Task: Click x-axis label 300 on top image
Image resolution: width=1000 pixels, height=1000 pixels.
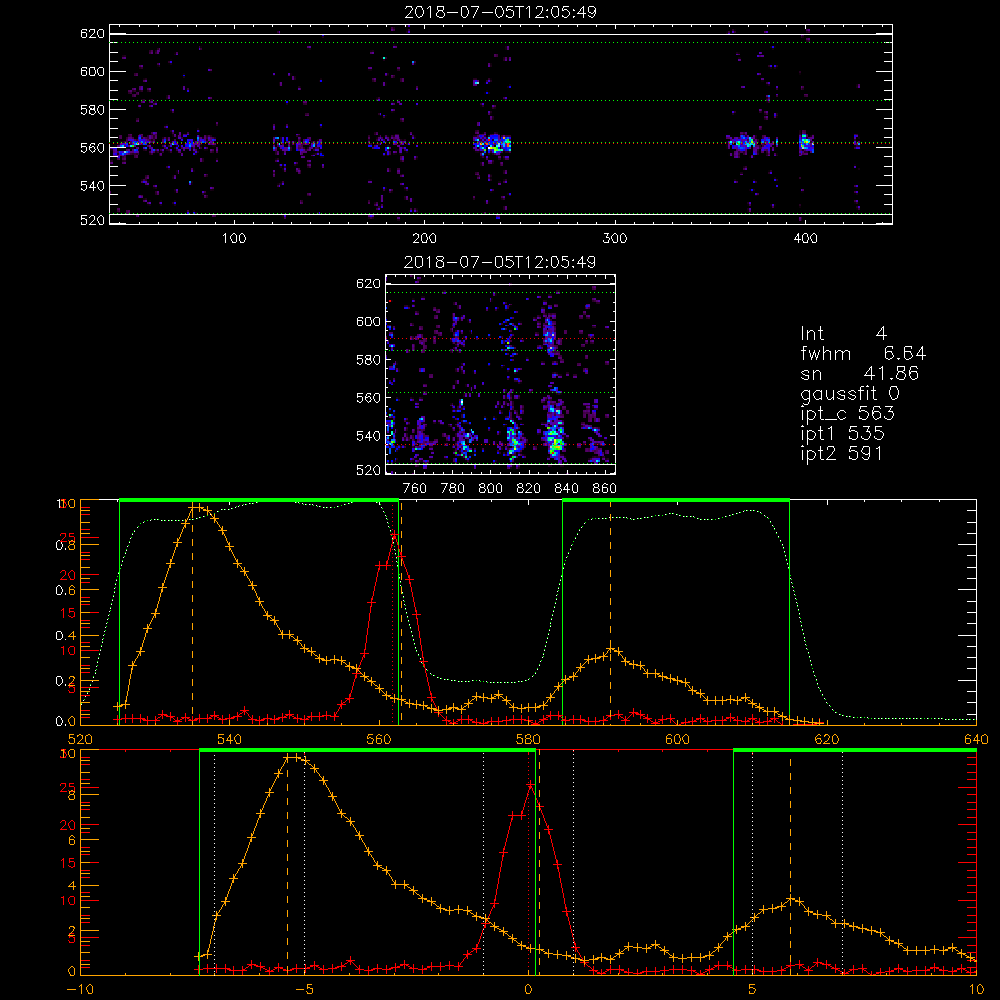Action: (x=615, y=239)
